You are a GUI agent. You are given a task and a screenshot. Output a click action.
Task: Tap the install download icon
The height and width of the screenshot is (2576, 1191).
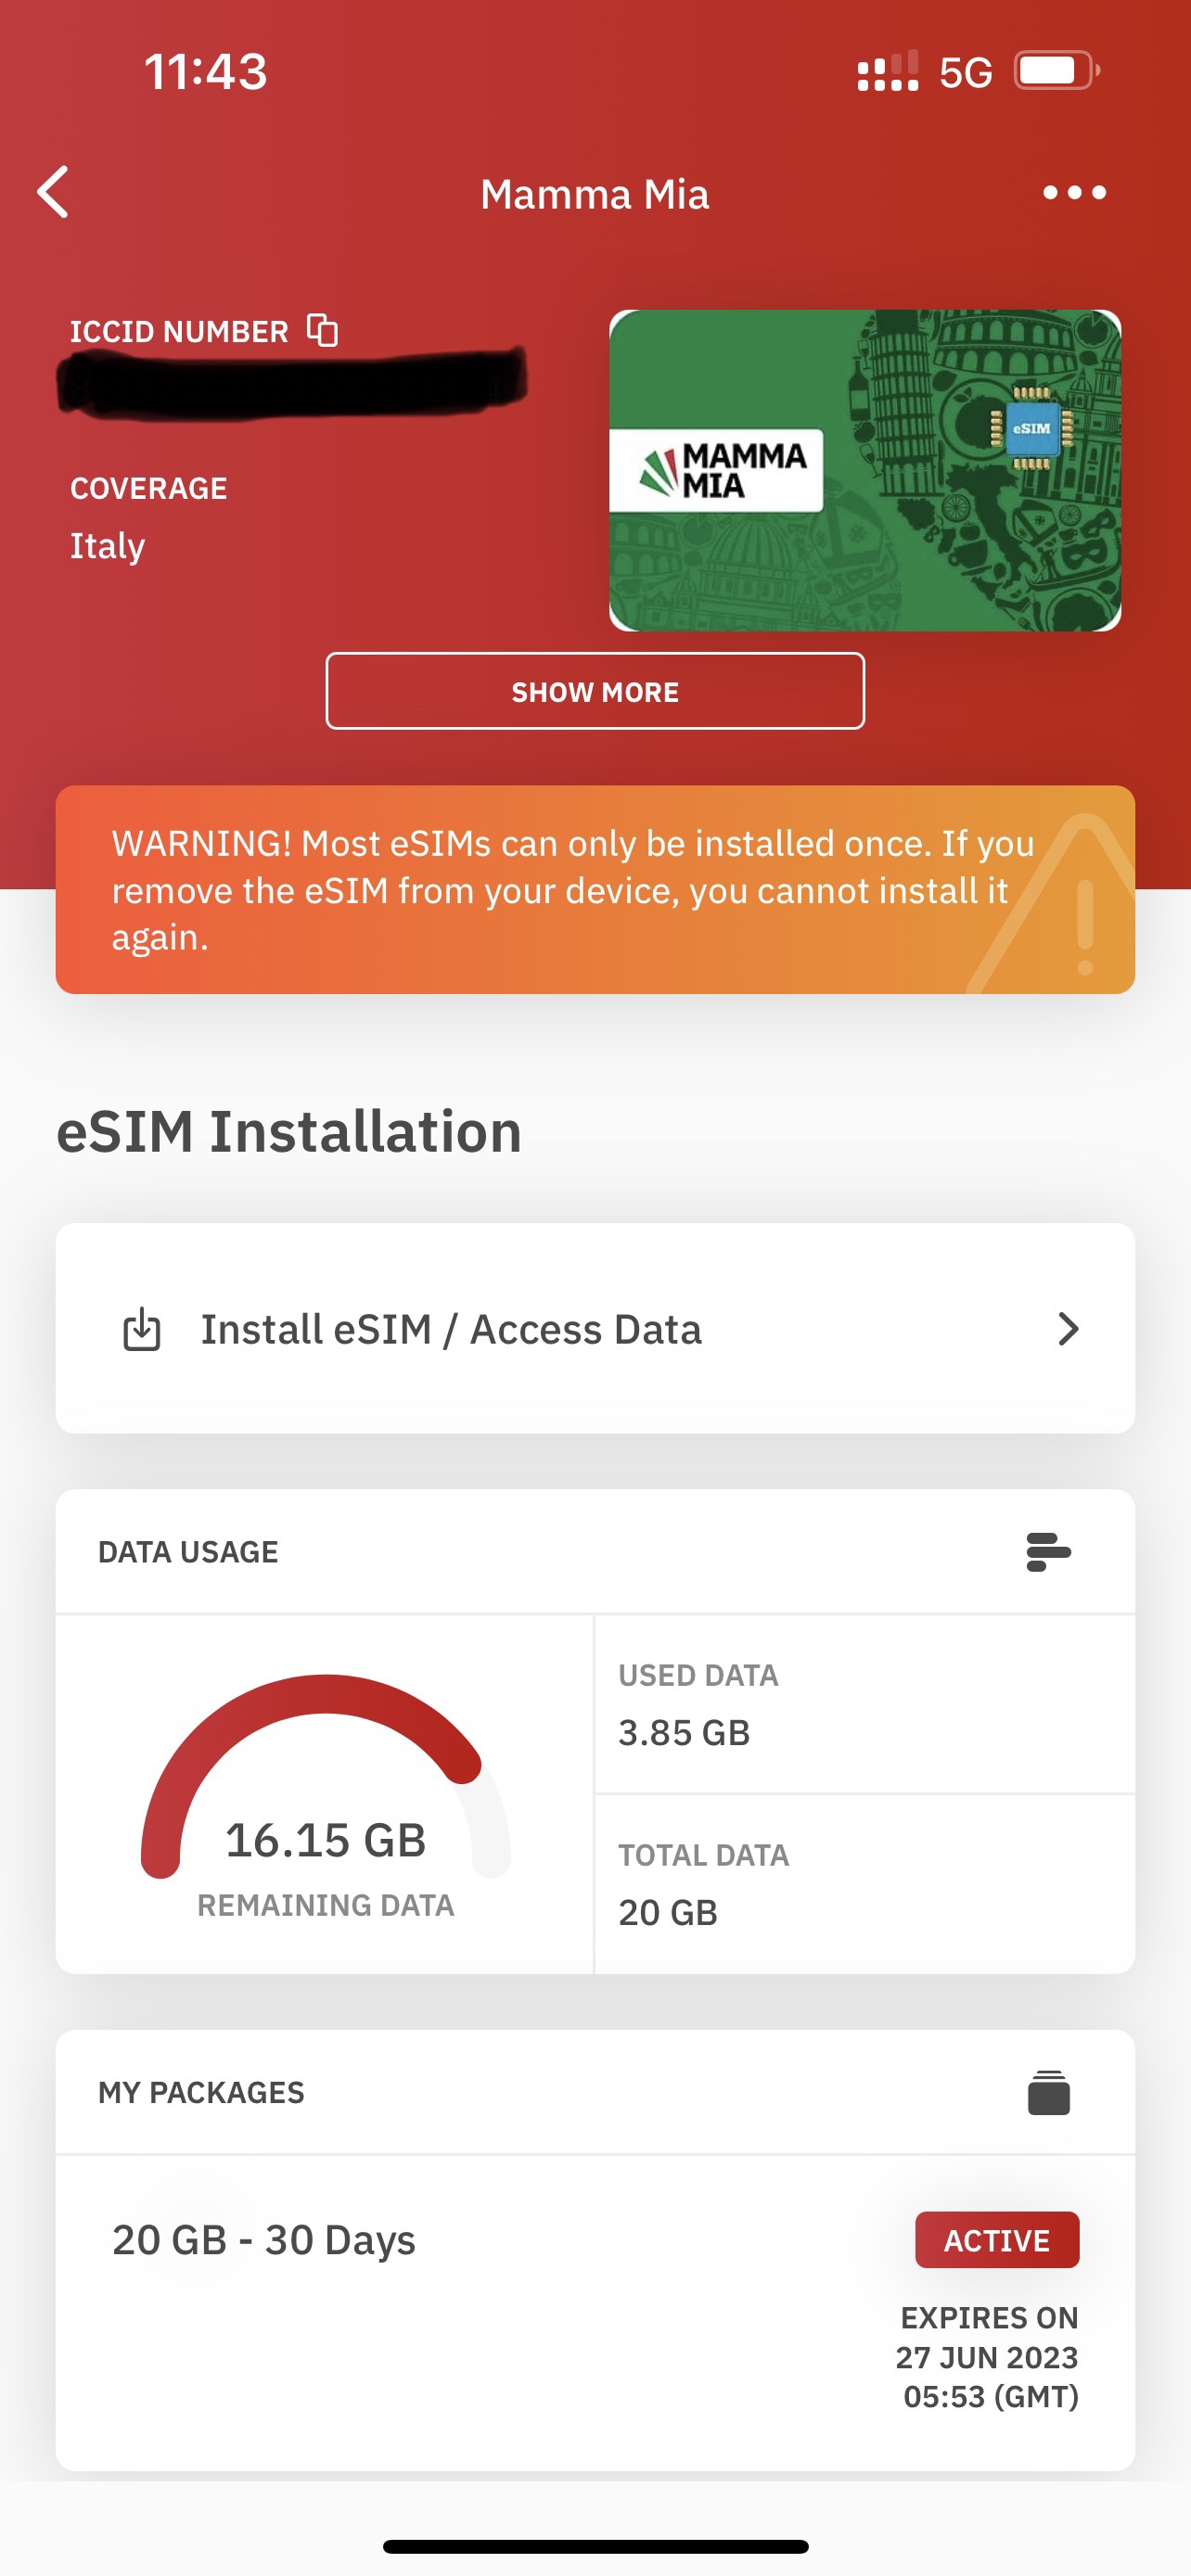142,1330
